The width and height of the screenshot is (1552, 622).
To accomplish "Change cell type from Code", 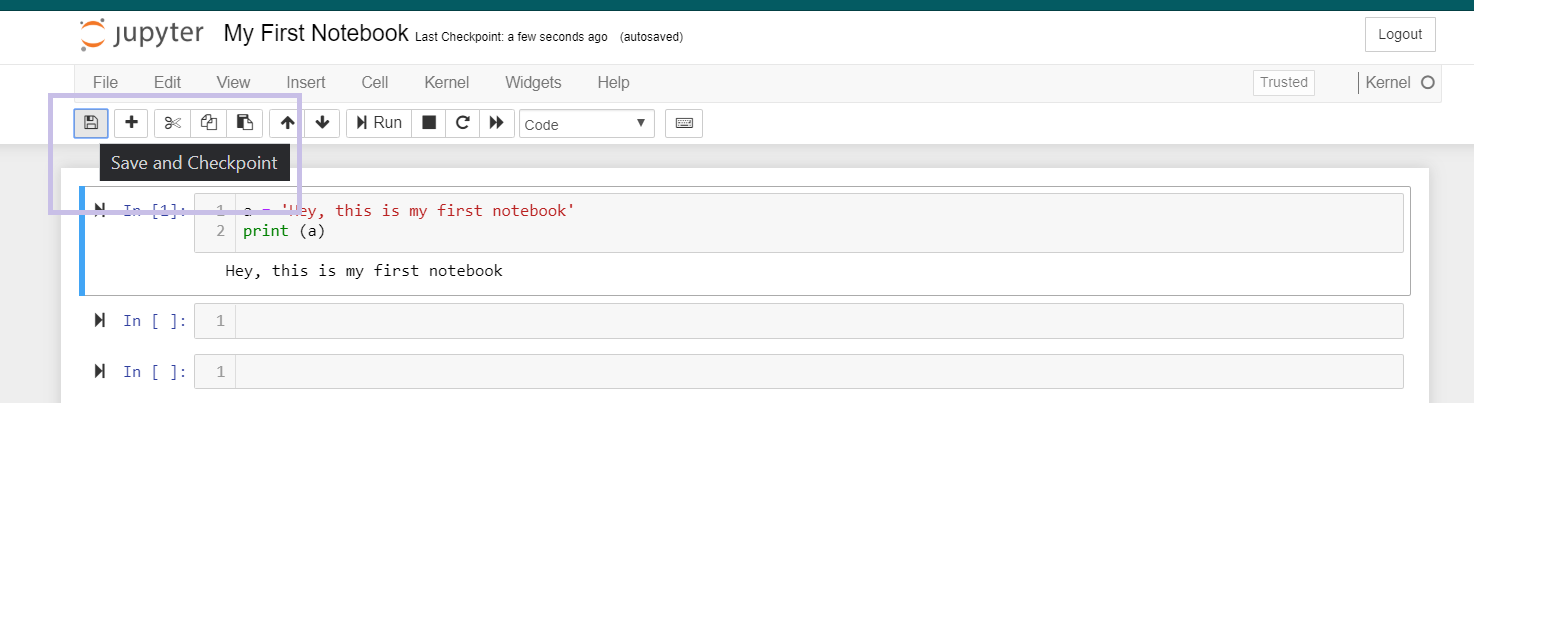I will tap(586, 124).
